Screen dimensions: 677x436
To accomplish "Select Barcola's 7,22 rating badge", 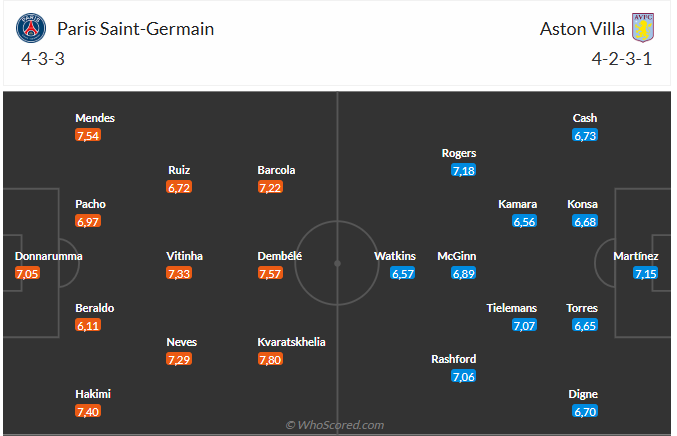I will (271, 187).
